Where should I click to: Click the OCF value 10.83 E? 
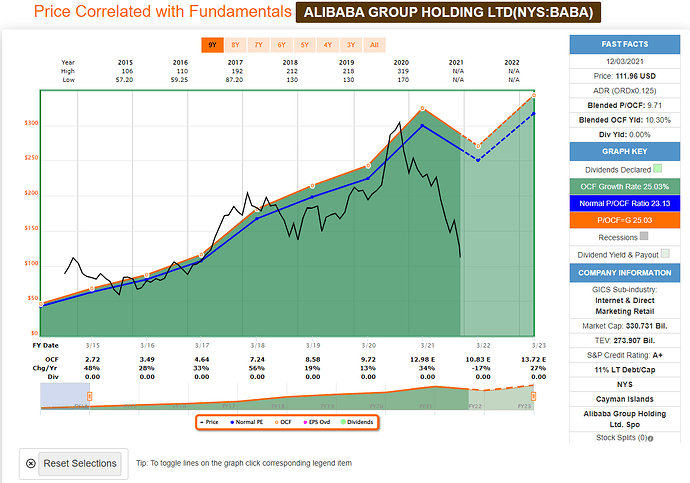pos(478,359)
